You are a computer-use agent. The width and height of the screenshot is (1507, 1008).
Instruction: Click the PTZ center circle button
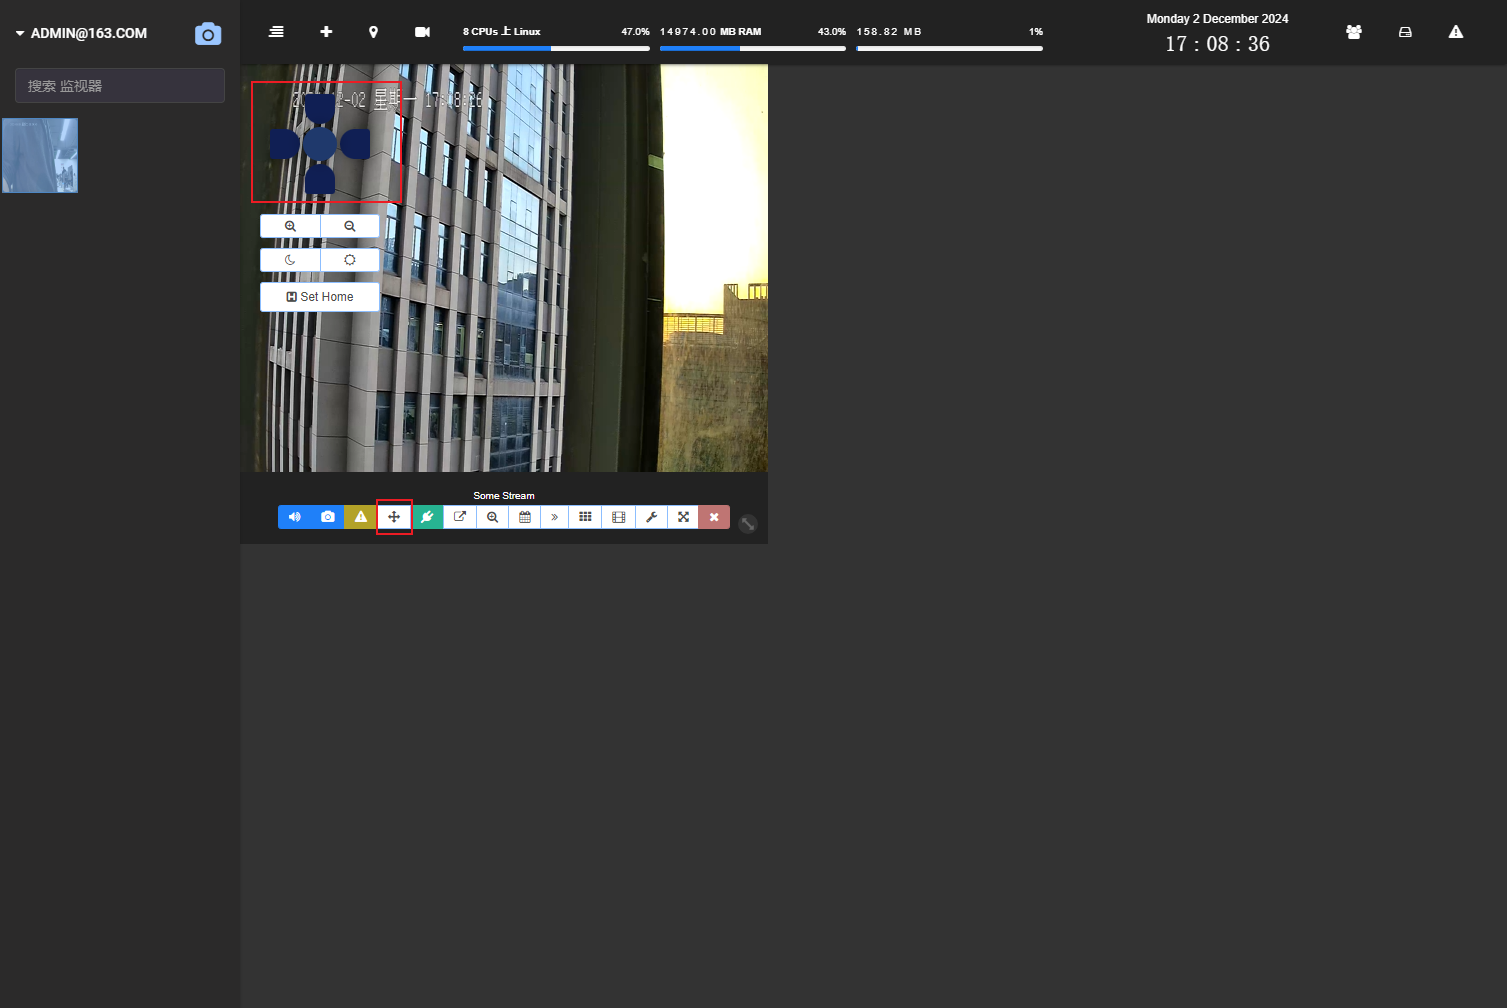click(320, 144)
